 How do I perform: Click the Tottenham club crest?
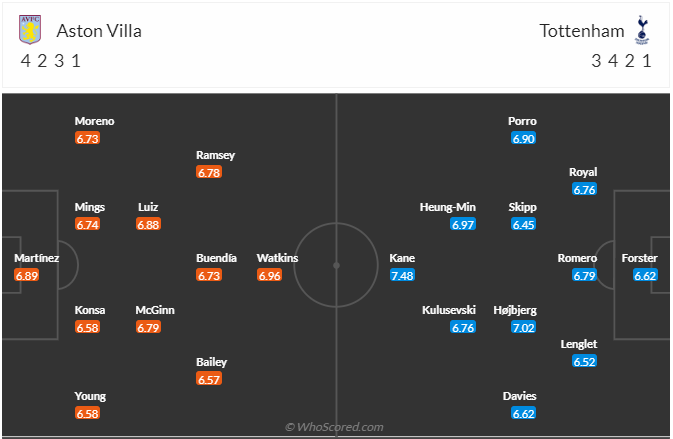pos(642,30)
